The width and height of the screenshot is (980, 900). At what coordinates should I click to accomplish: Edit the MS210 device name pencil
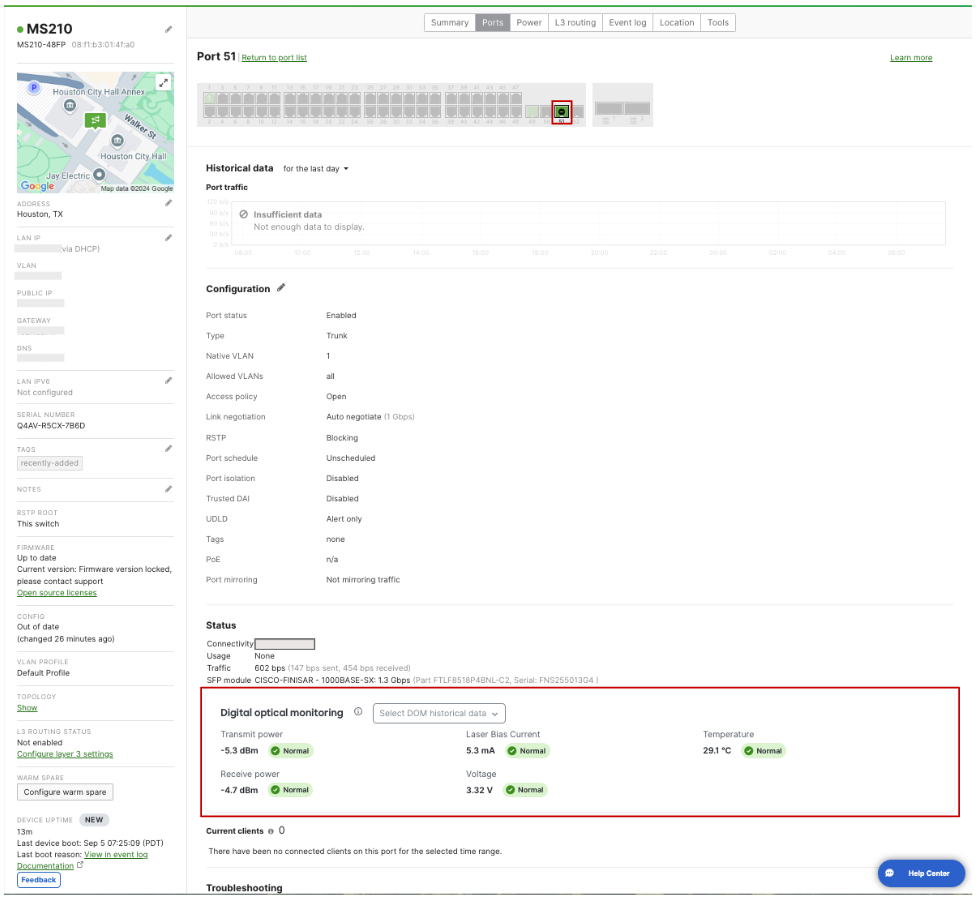[x=168, y=30]
